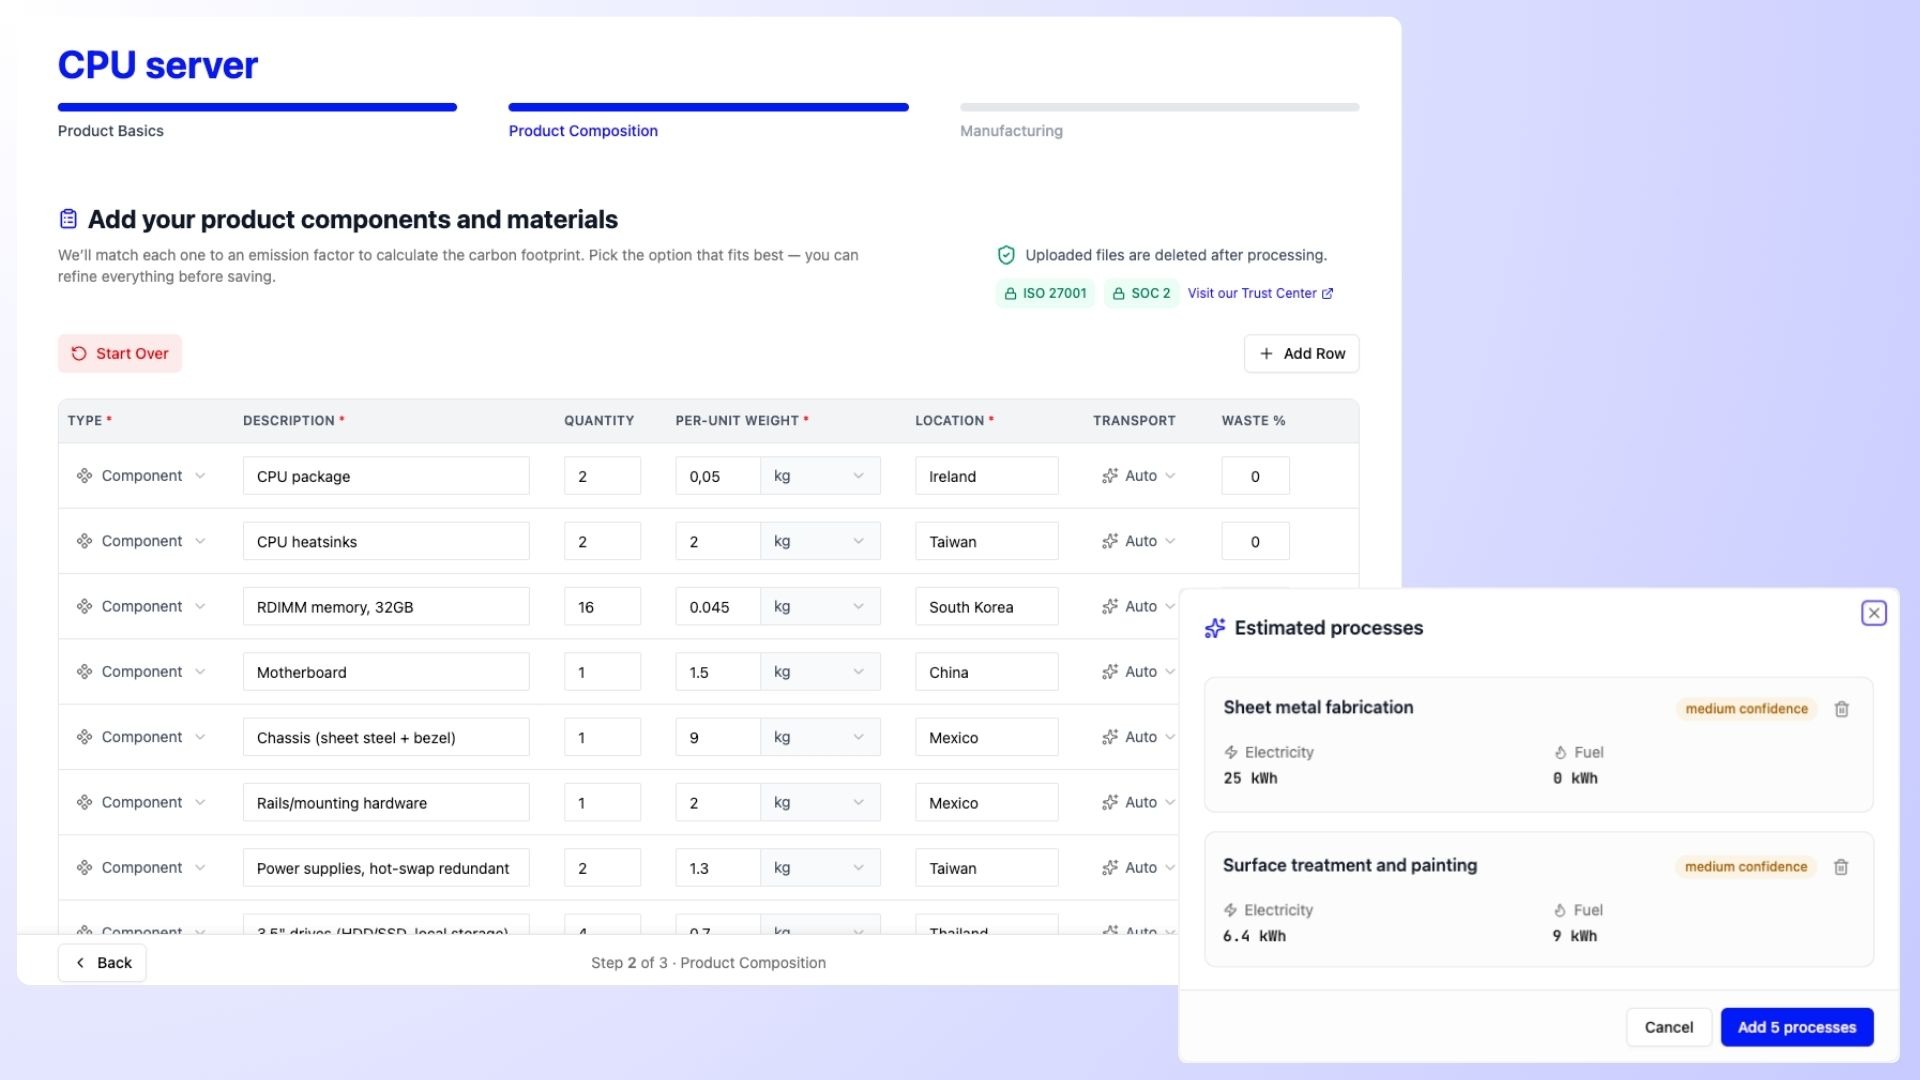Click the sparkle icon beside Estimated processes
The width and height of the screenshot is (1920, 1080).
pyautogui.click(x=1214, y=628)
